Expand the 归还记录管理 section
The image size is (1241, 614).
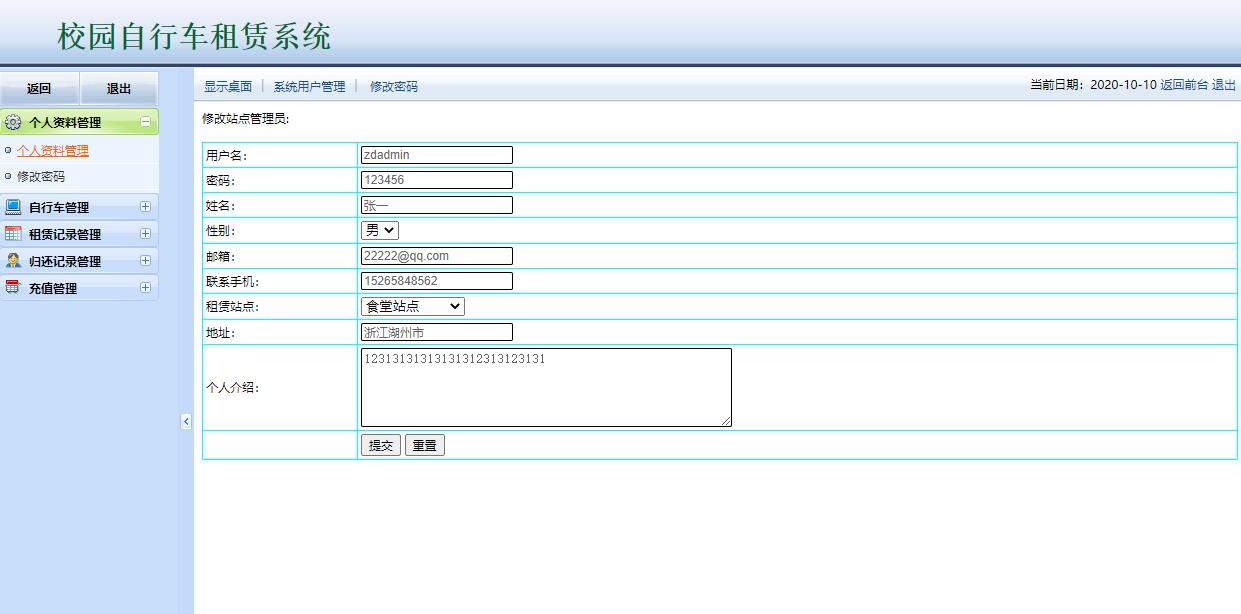coord(145,261)
